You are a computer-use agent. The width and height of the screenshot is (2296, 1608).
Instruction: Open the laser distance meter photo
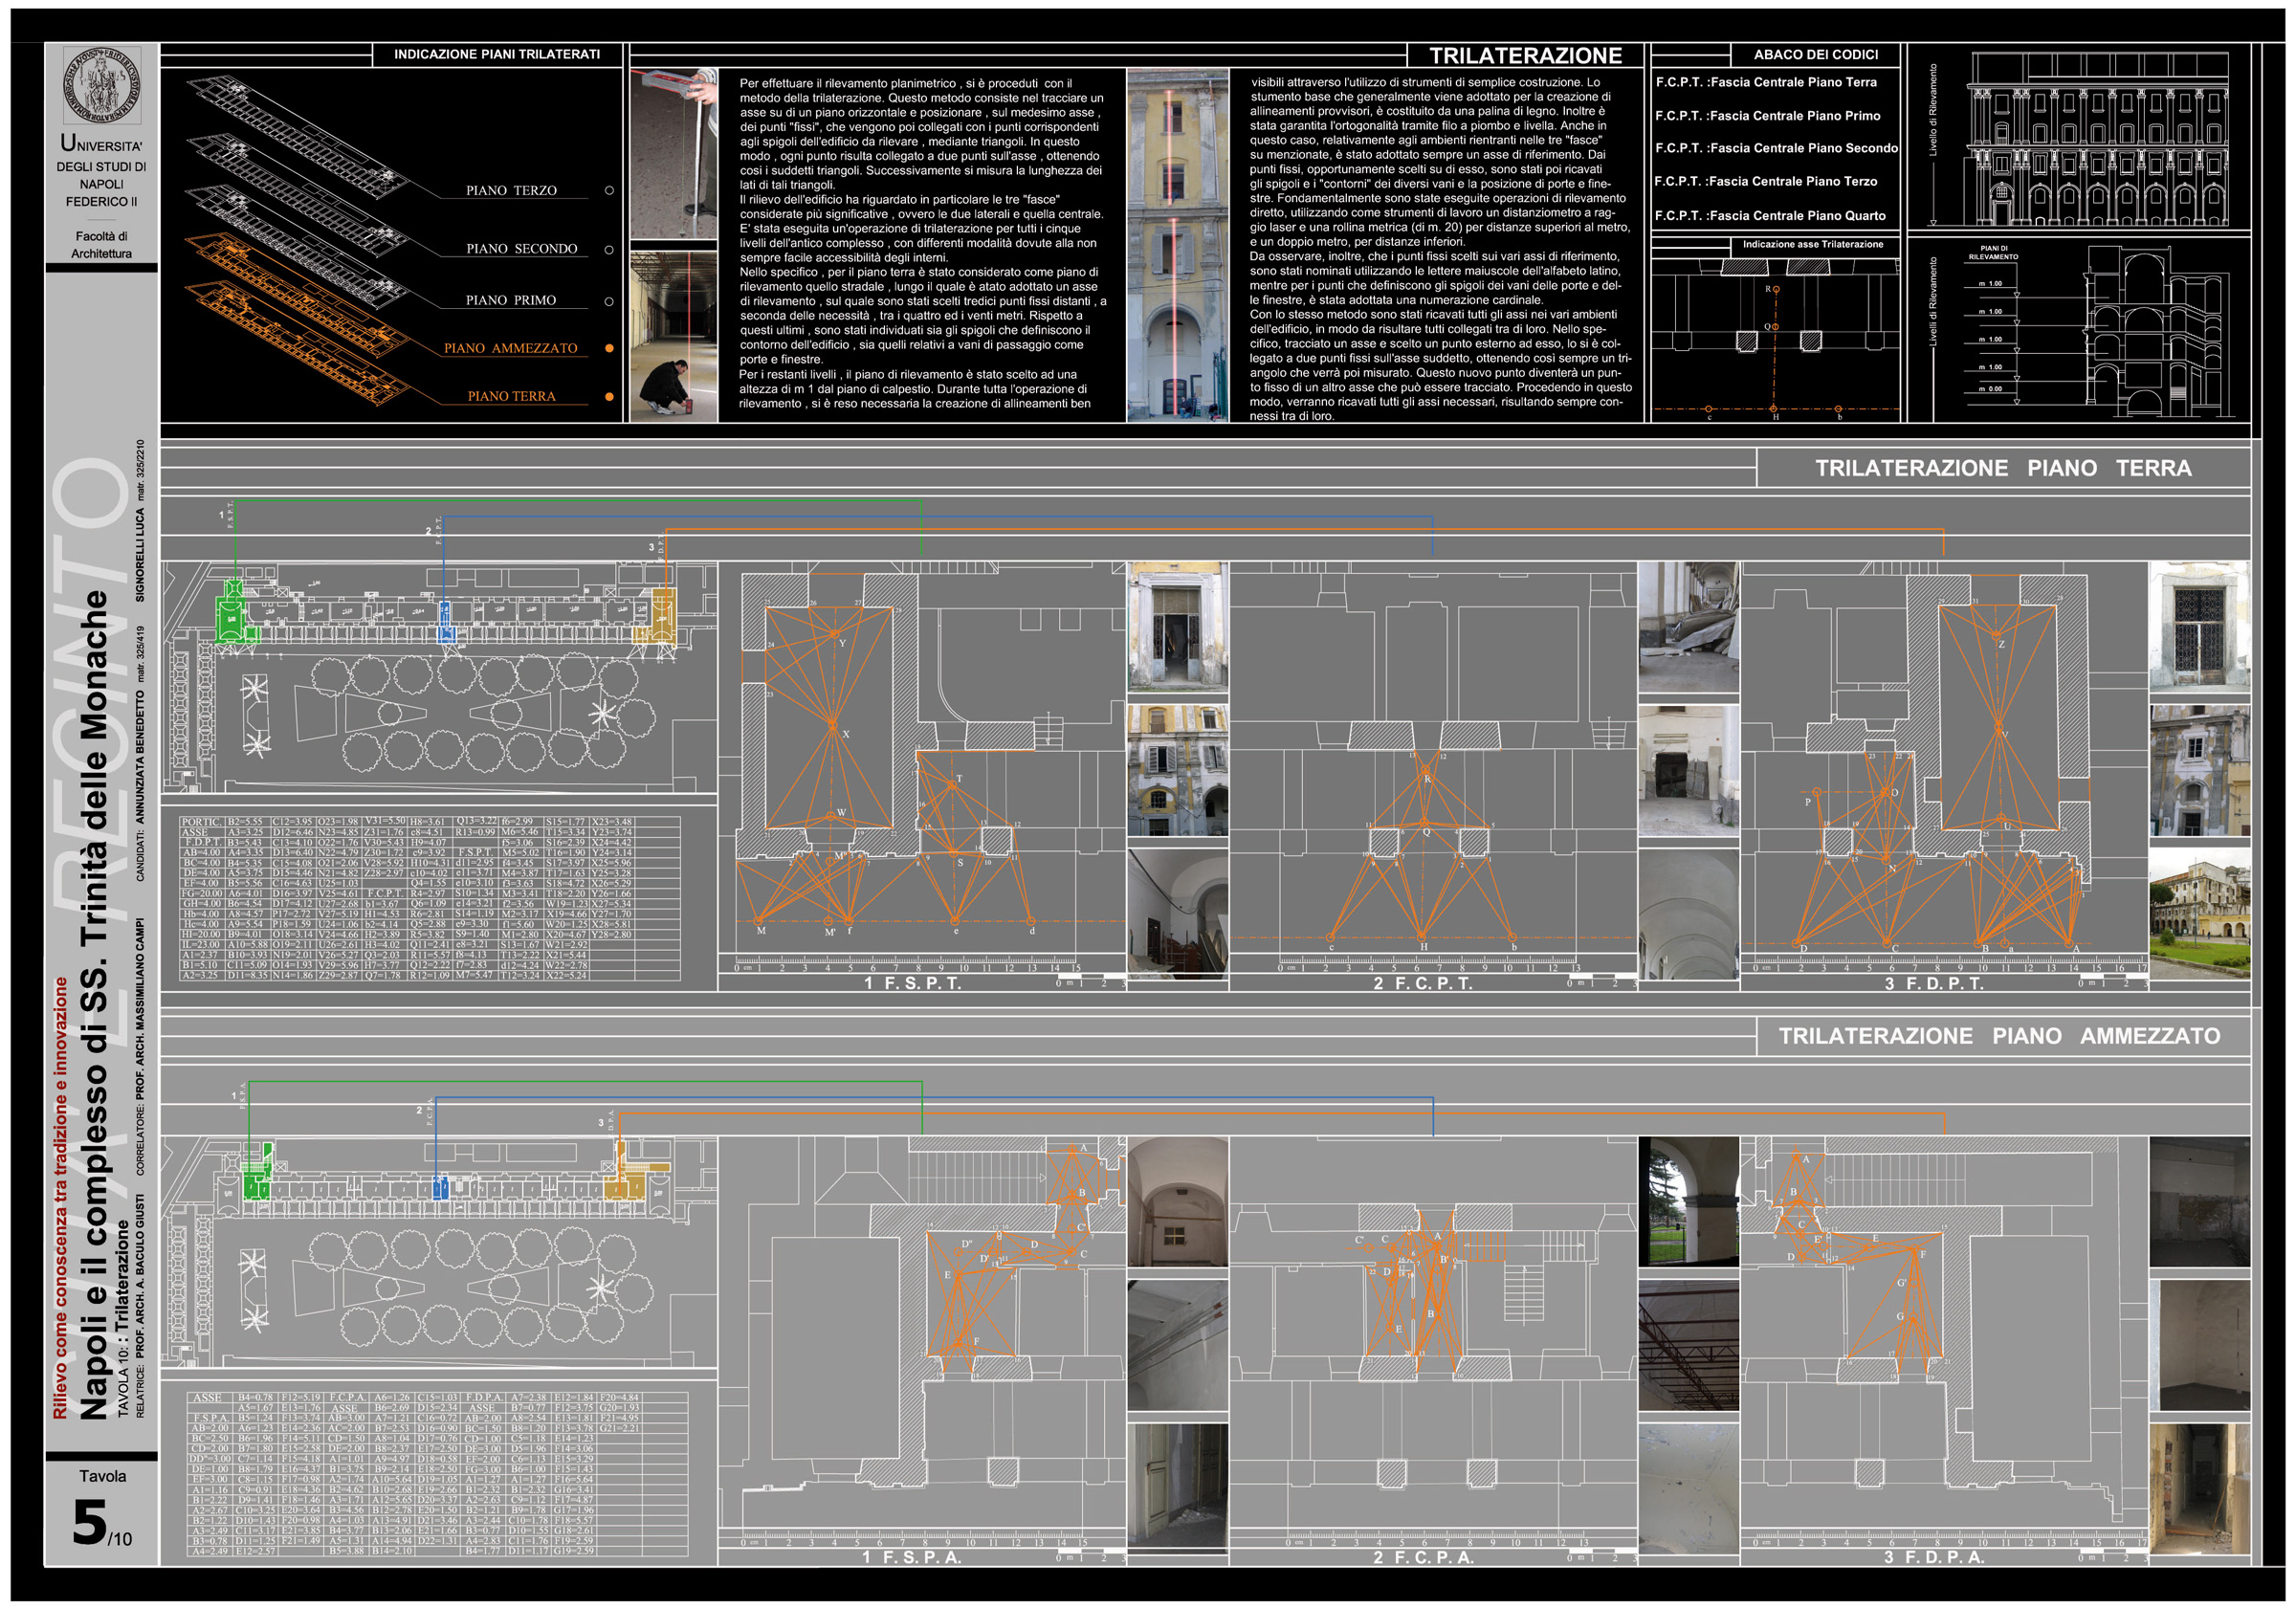[x=673, y=153]
